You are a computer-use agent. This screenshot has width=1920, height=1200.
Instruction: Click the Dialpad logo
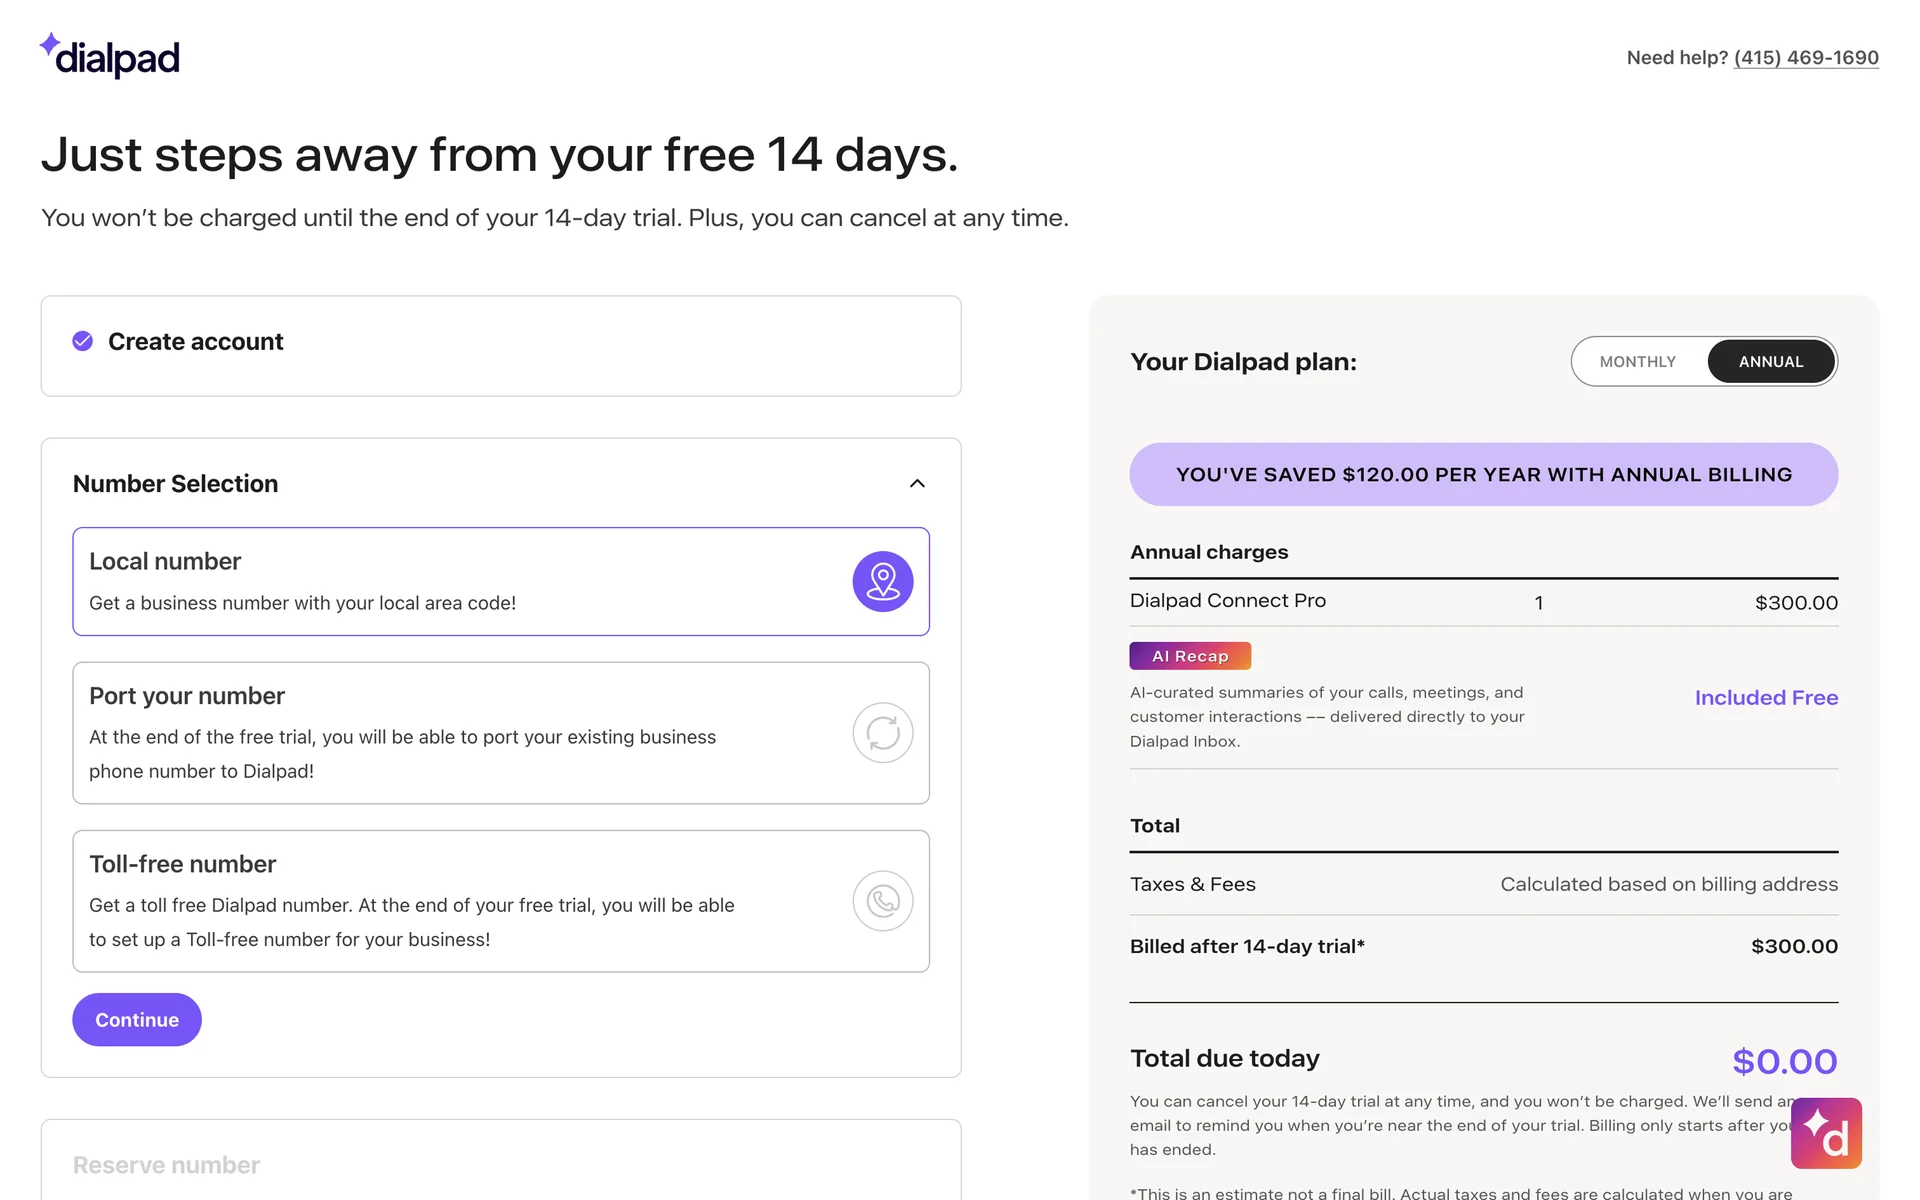click(x=110, y=56)
